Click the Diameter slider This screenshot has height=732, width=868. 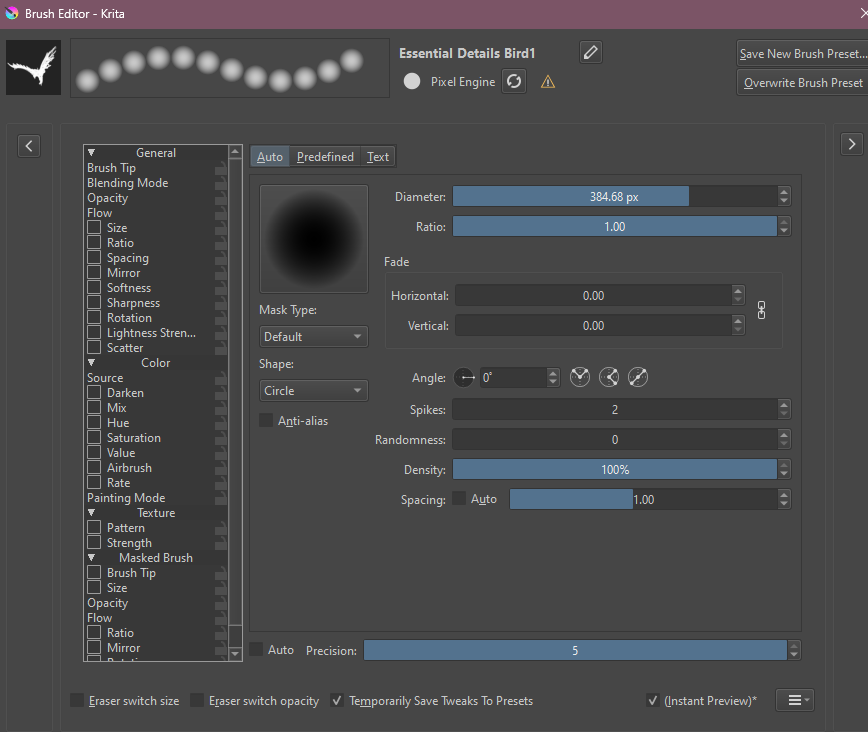pyautogui.click(x=614, y=197)
